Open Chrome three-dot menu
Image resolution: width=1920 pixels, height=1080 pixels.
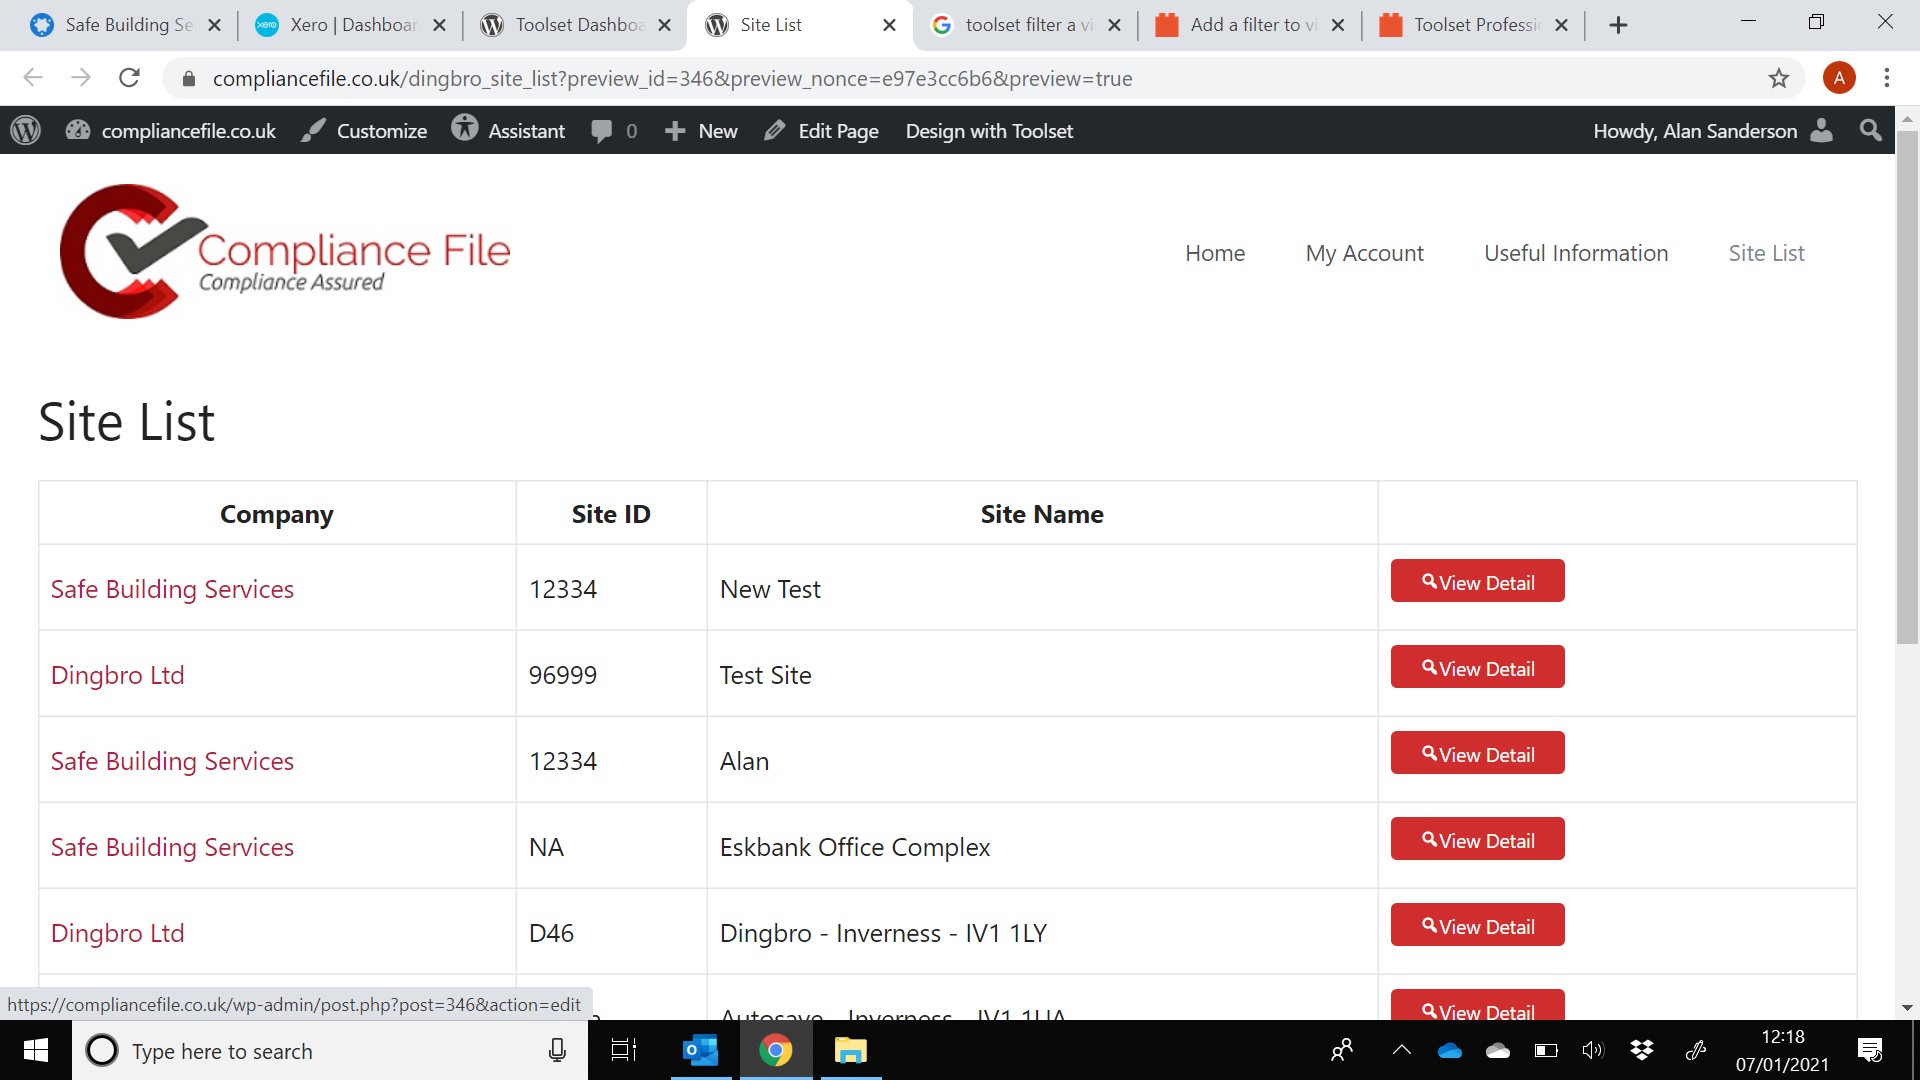coord(1887,78)
